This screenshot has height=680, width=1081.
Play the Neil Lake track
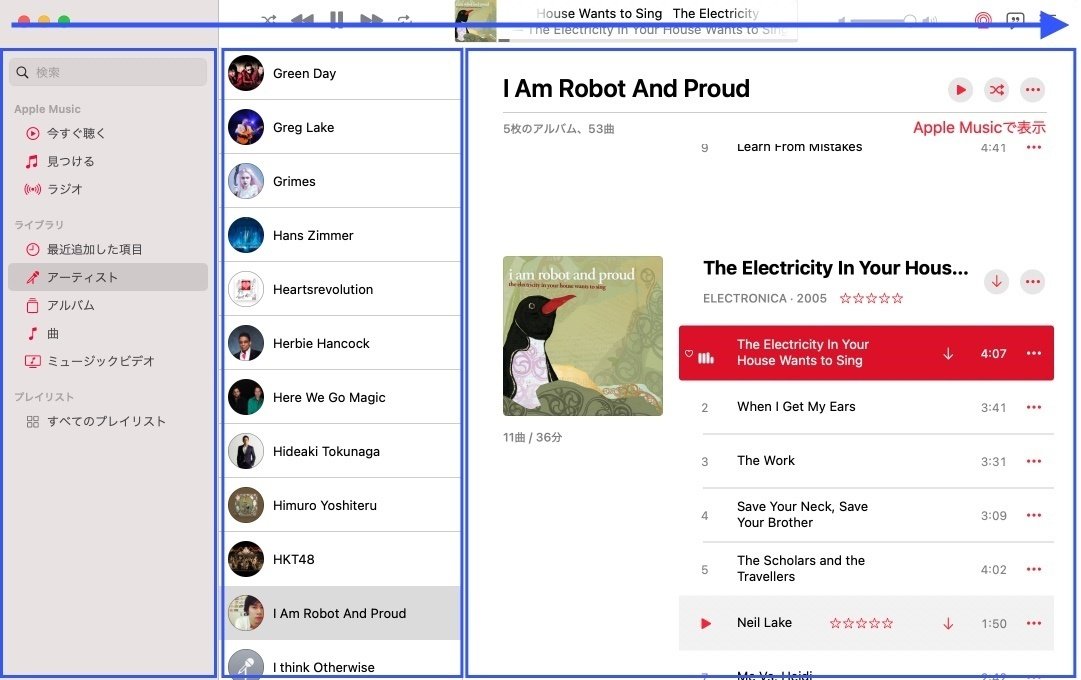705,623
